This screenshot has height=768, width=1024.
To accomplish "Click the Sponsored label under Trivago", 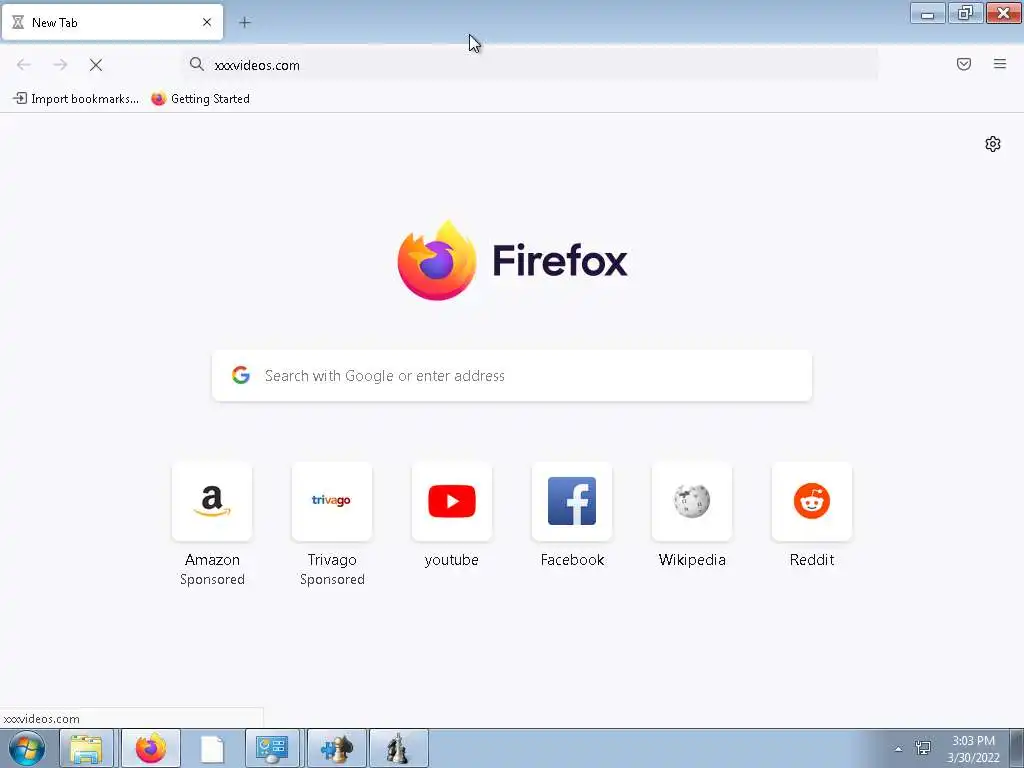I will 332,579.
